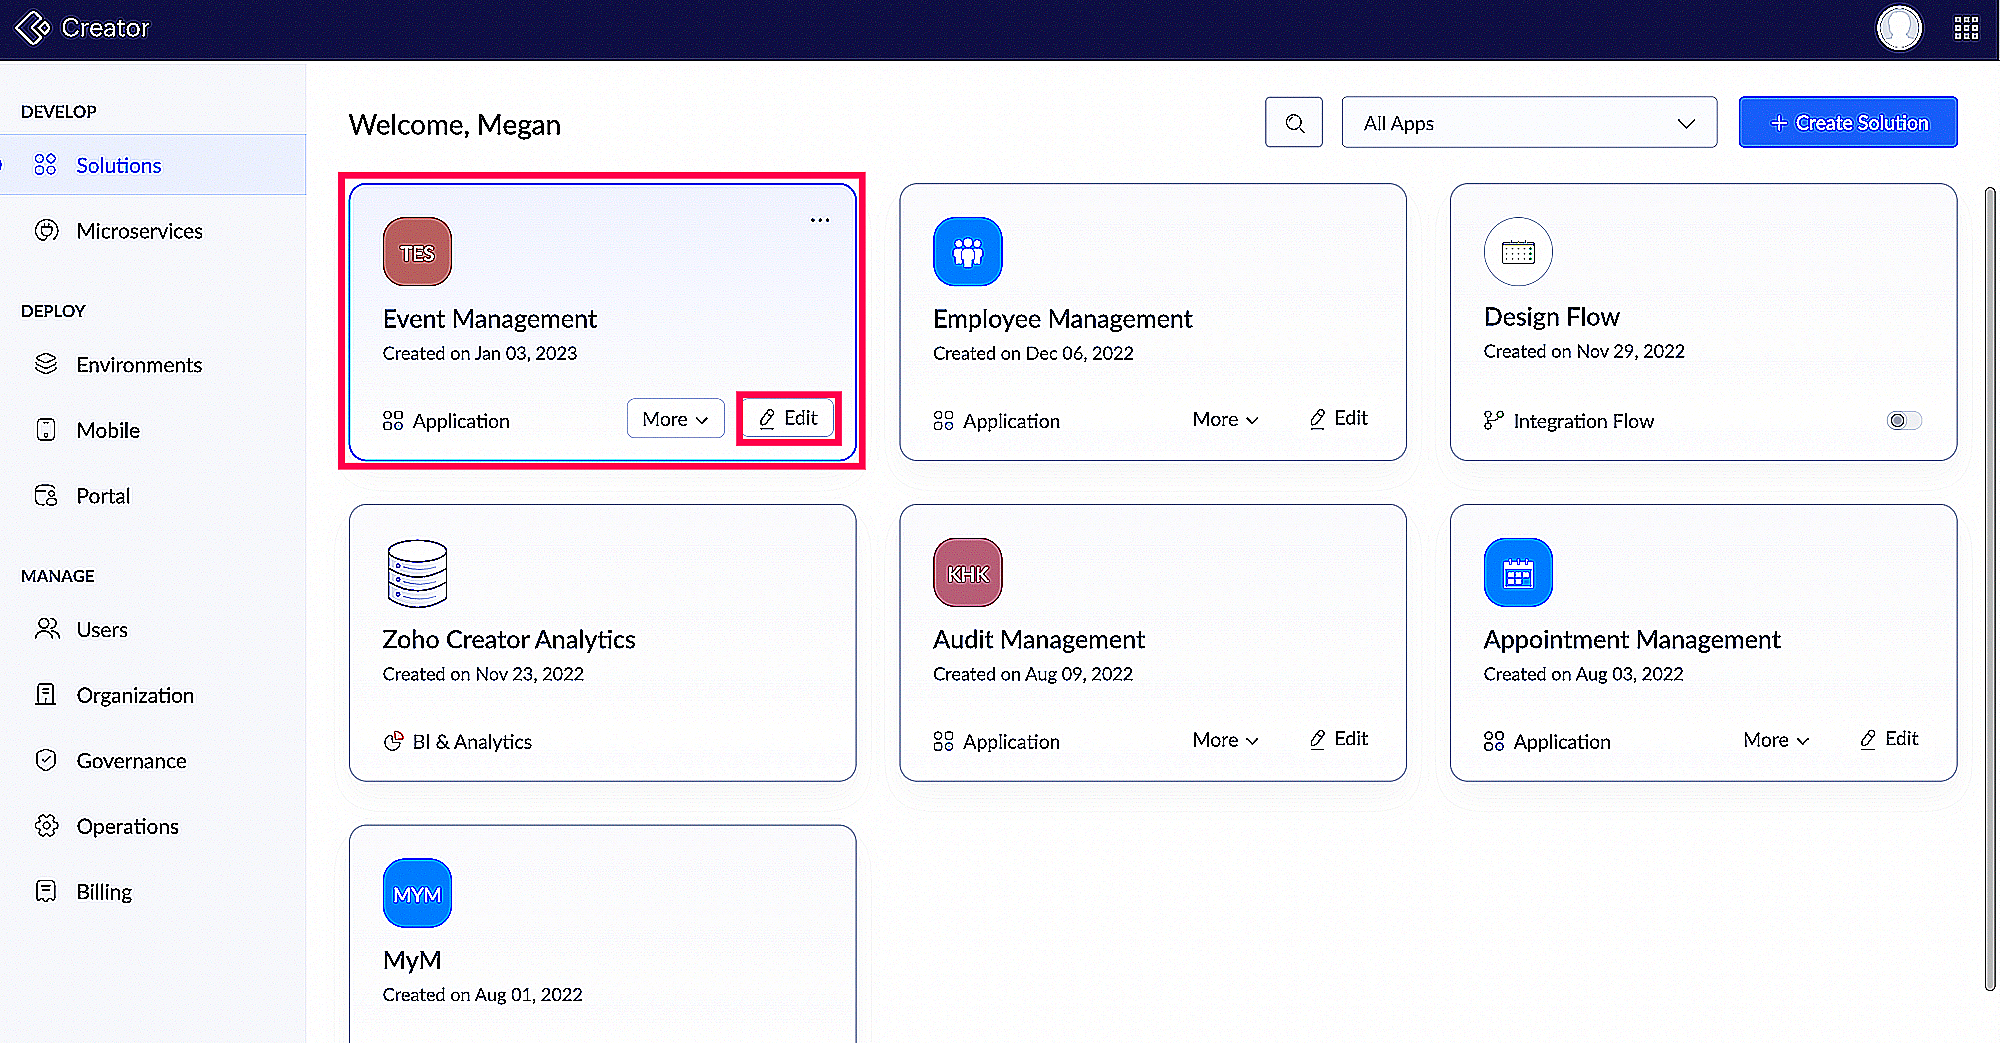Image resolution: width=2000 pixels, height=1043 pixels.
Task: Click the Organization building icon
Action: (x=46, y=694)
